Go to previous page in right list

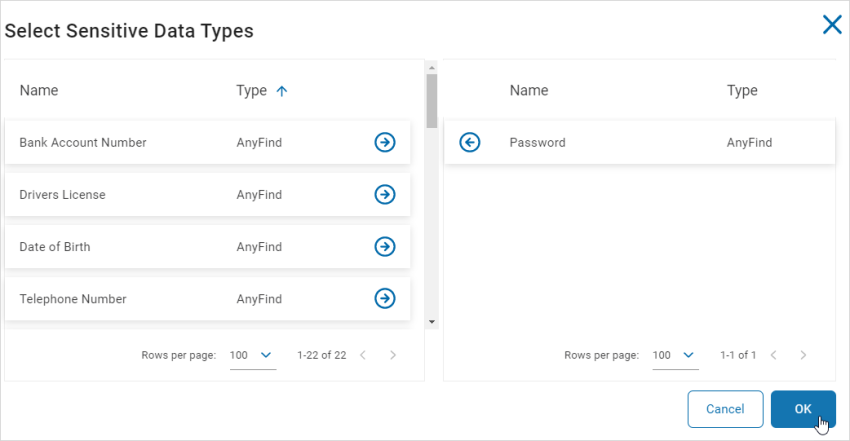[772, 355]
